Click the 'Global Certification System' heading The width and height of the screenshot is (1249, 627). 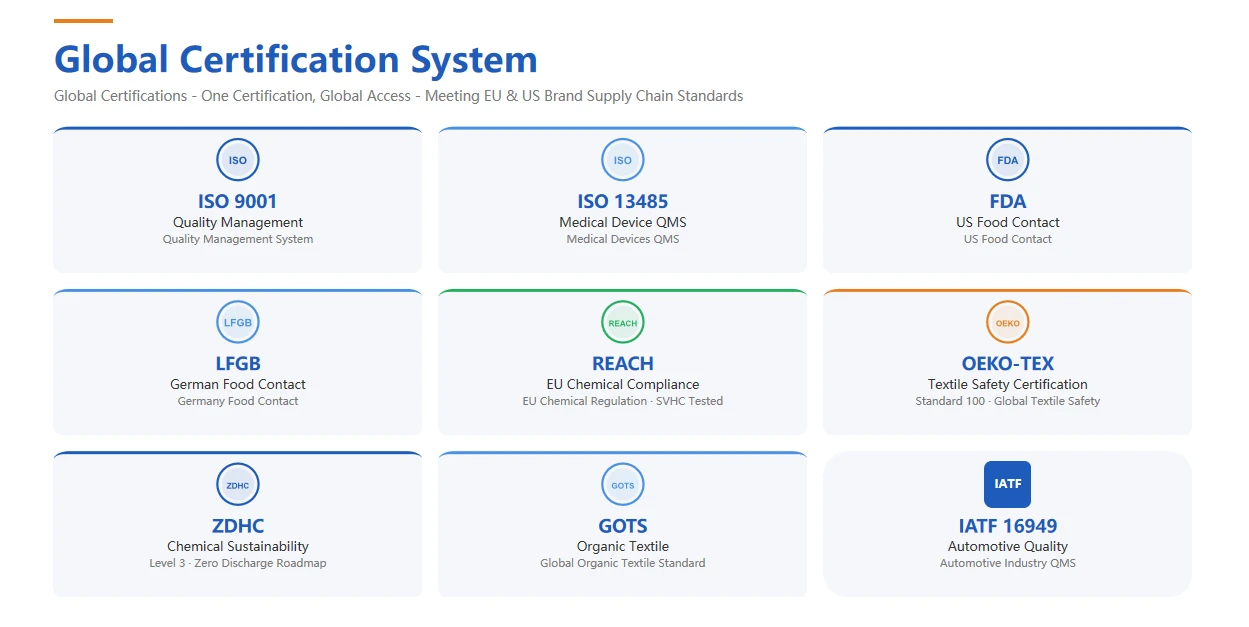(296, 59)
